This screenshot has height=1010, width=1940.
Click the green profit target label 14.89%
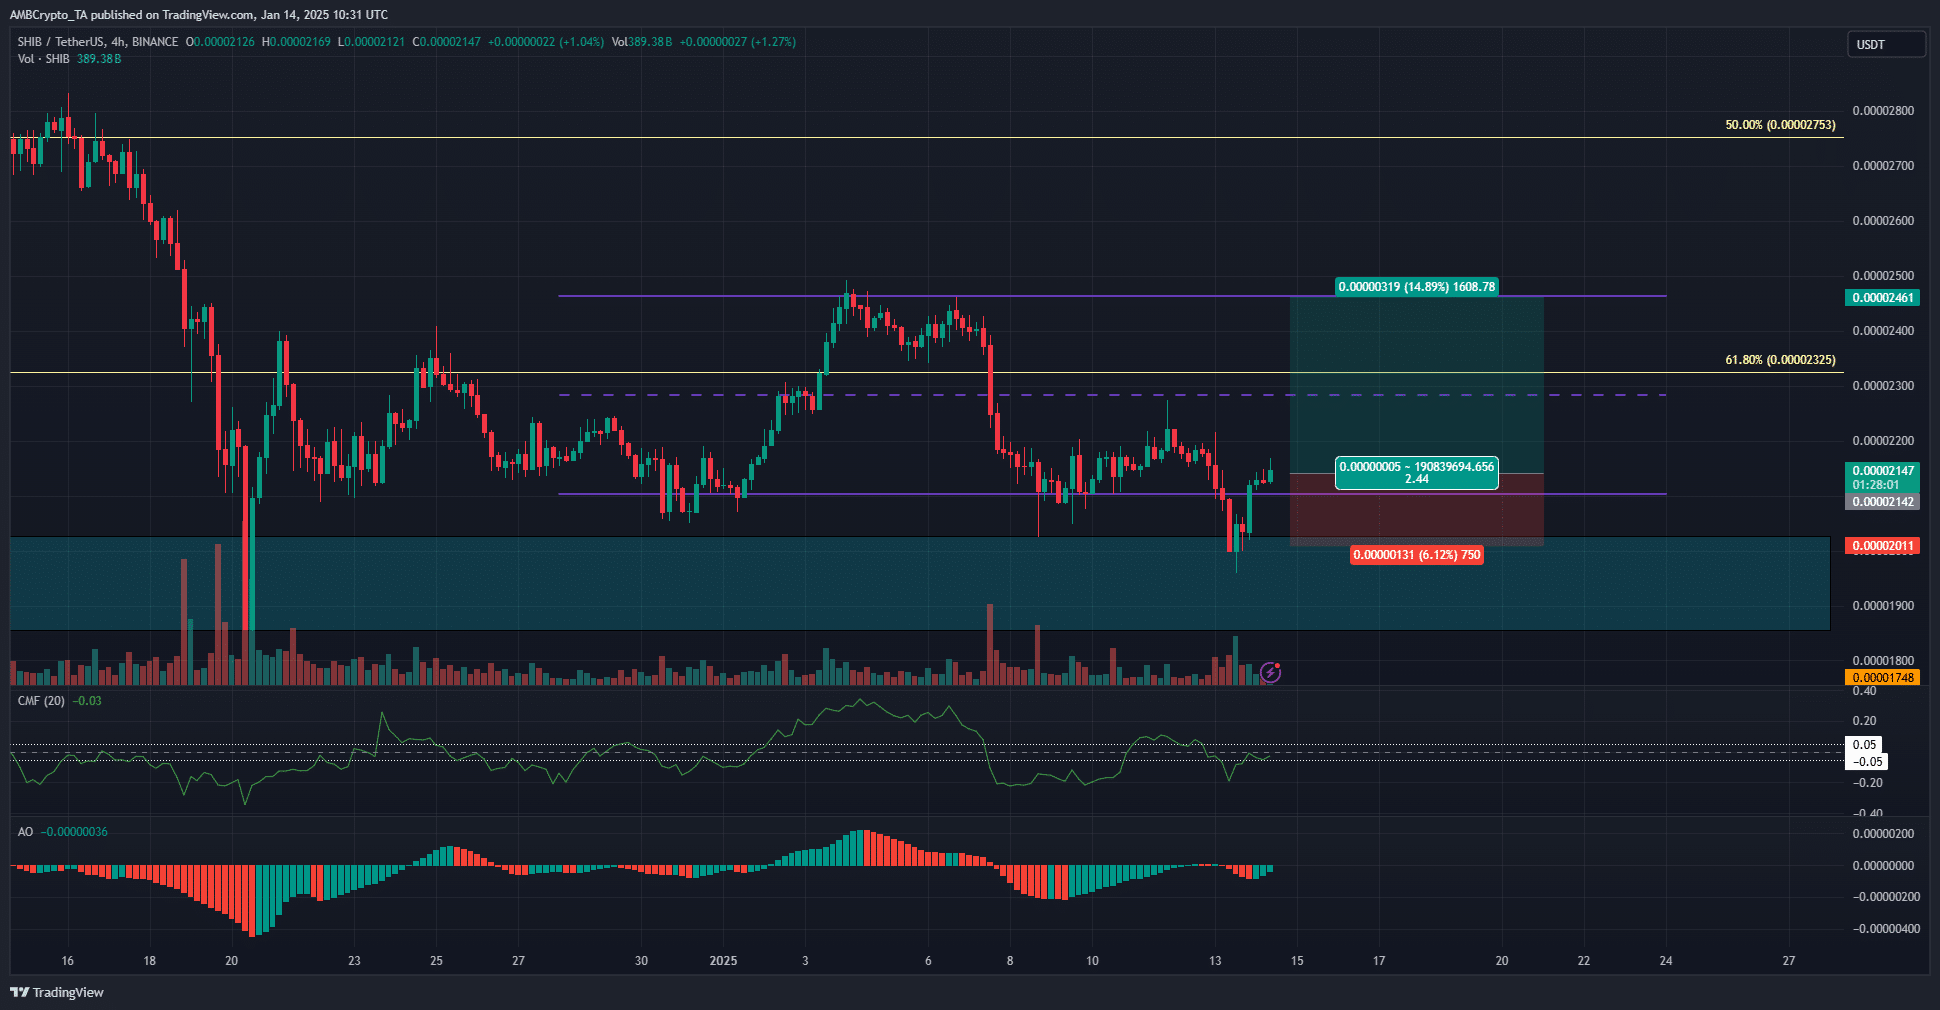pos(1417,287)
